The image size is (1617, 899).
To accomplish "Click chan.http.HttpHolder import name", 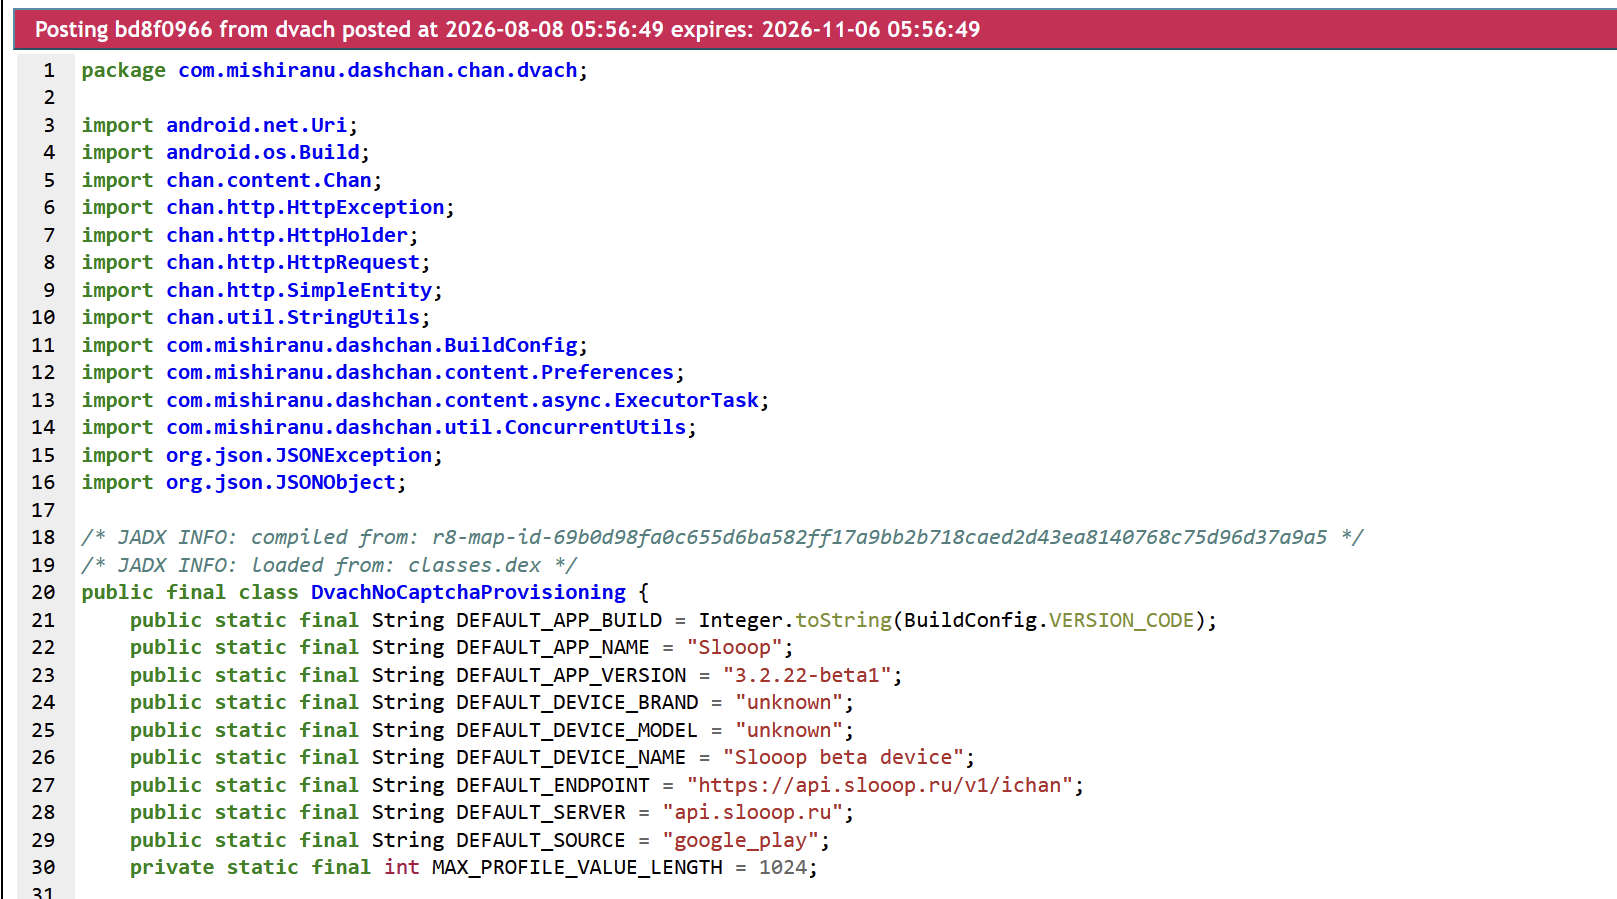I will coord(287,235).
